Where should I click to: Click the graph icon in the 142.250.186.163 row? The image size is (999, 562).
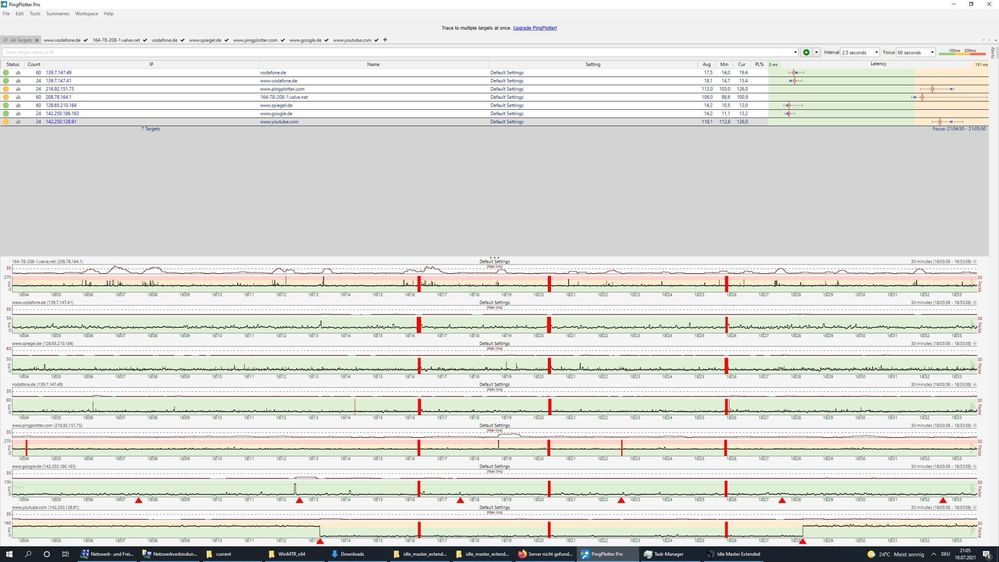tap(18, 113)
